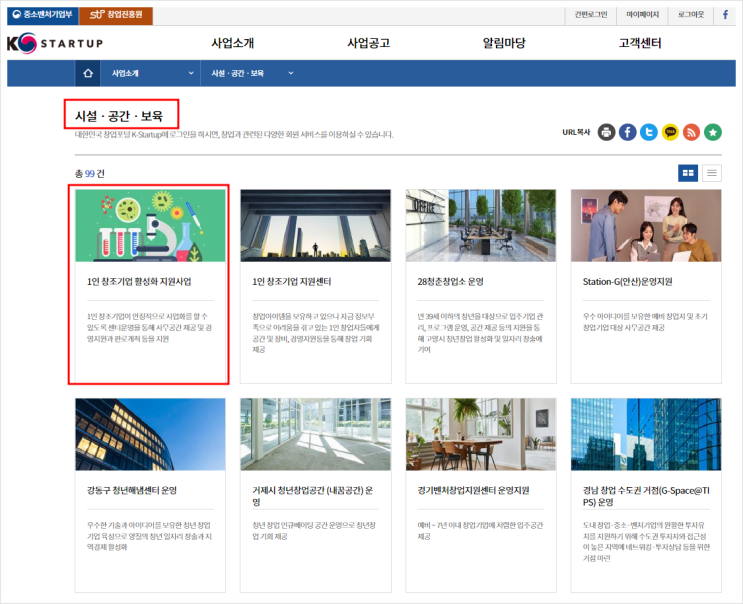Share page via Twitter icon
The width and height of the screenshot is (743, 604).
[x=649, y=132]
